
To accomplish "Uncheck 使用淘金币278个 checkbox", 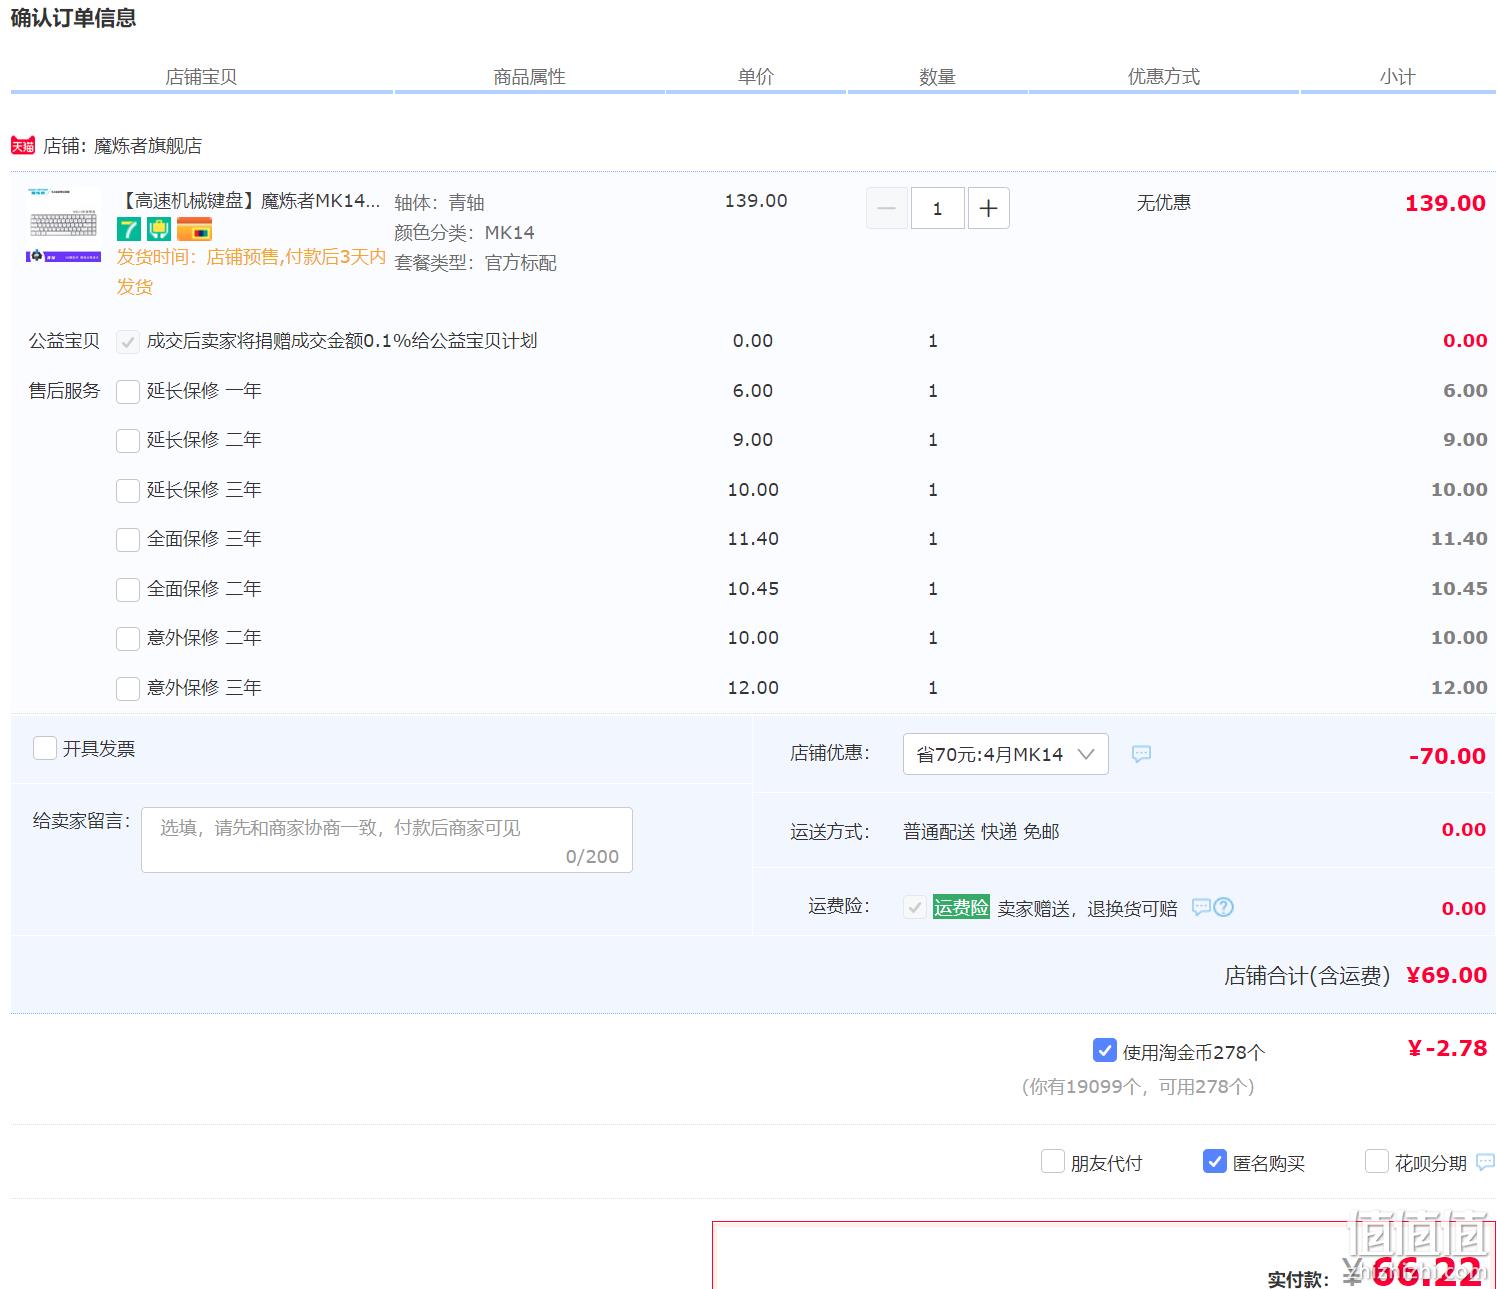I will pos(1105,1050).
